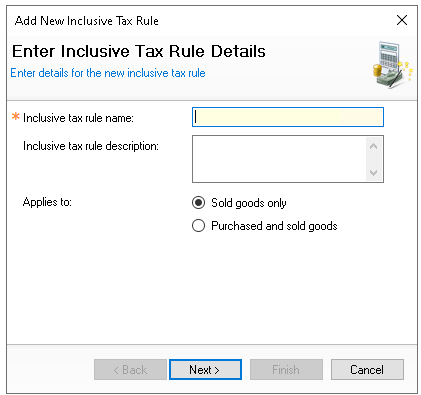Cancel the new tax rule wizard
This screenshot has height=395, width=421.
pyautogui.click(x=367, y=369)
